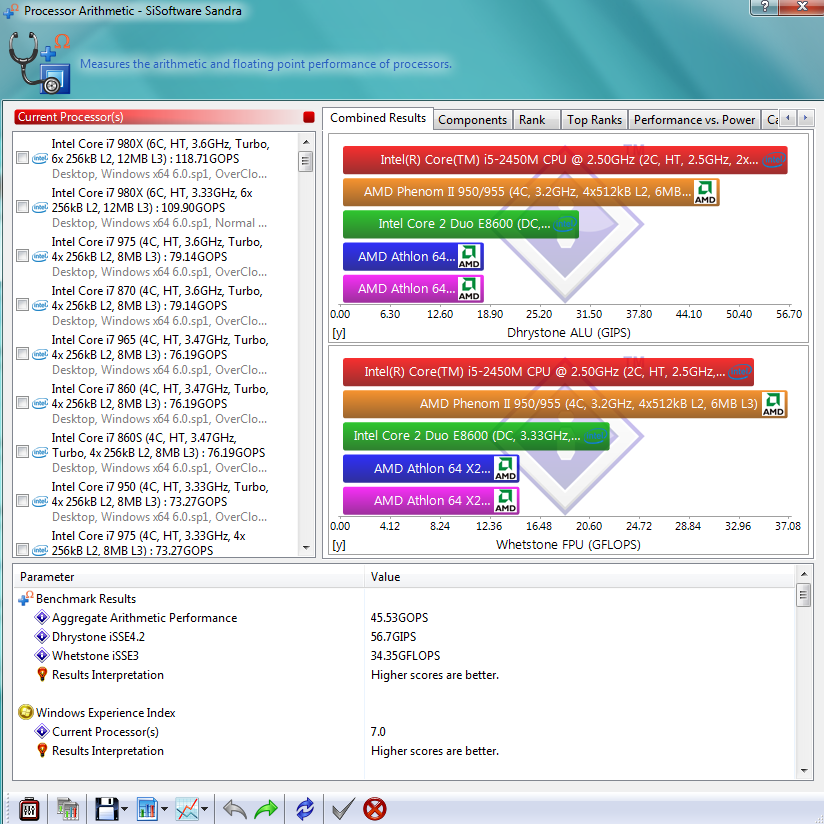Viewport: 824px width, 824px height.
Task: Click the Intel logo on the Dhrystone i5-2450M bar
Action: pos(774,160)
